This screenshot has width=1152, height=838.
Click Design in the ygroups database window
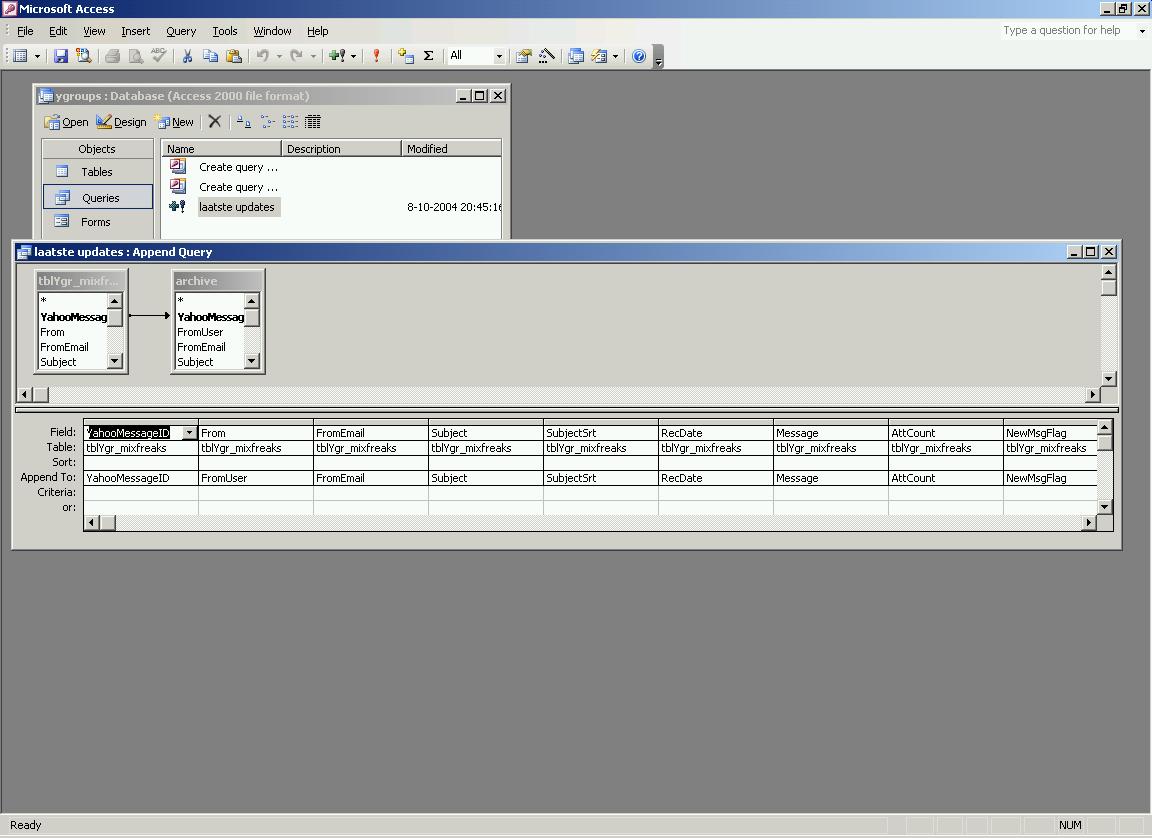click(121, 122)
